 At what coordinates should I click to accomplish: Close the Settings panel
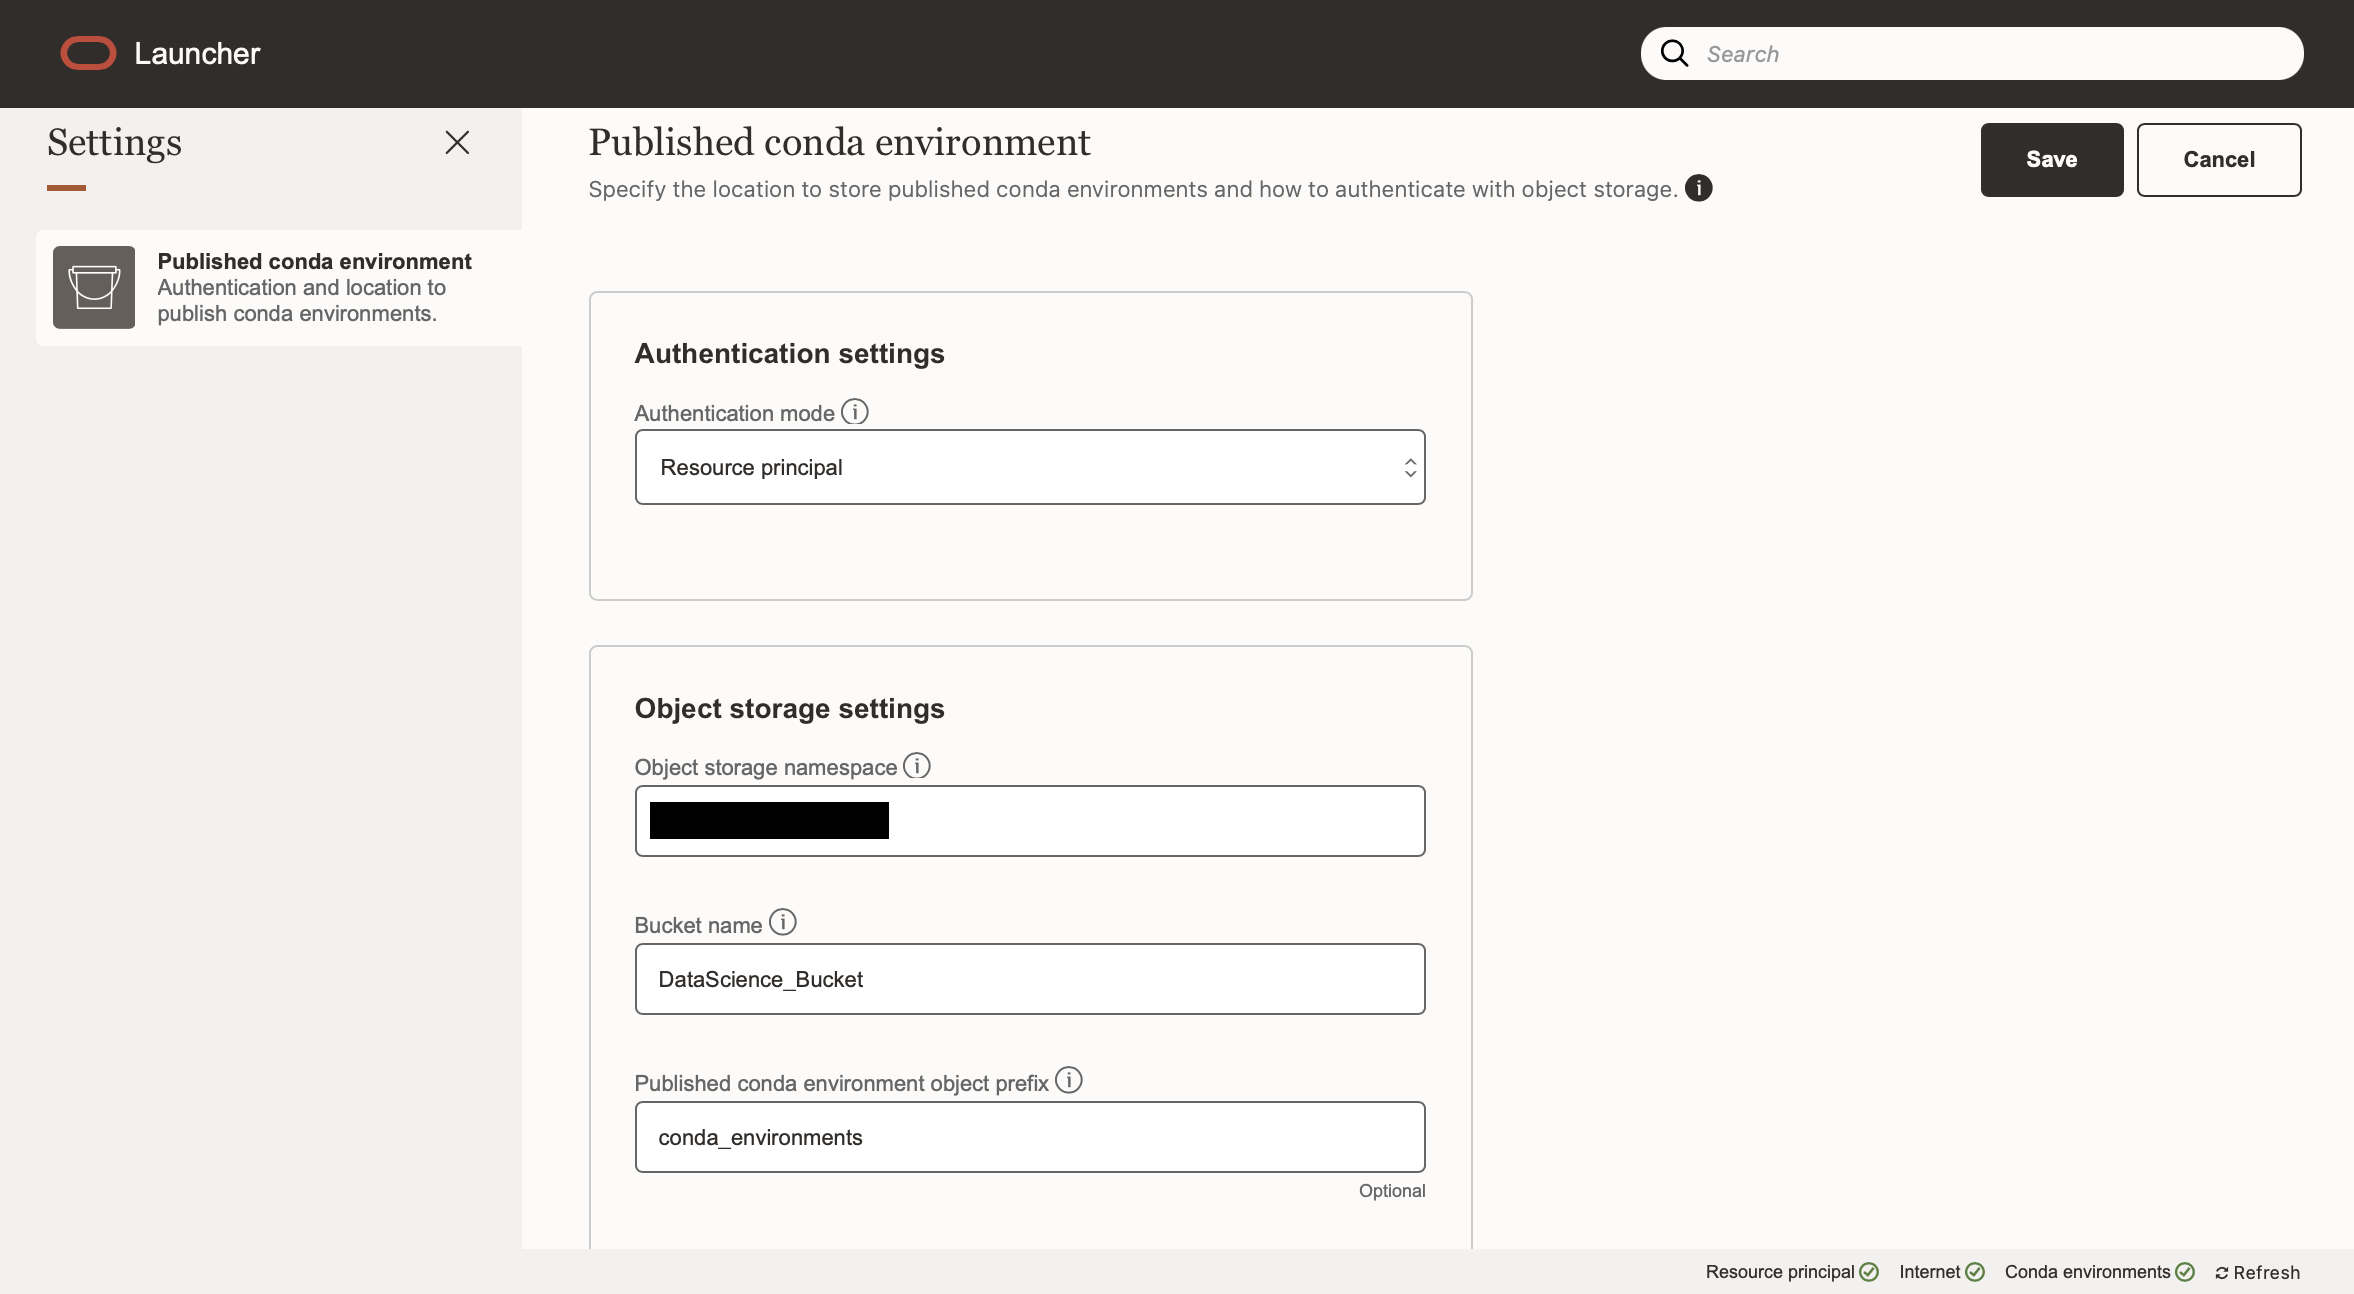tap(457, 143)
